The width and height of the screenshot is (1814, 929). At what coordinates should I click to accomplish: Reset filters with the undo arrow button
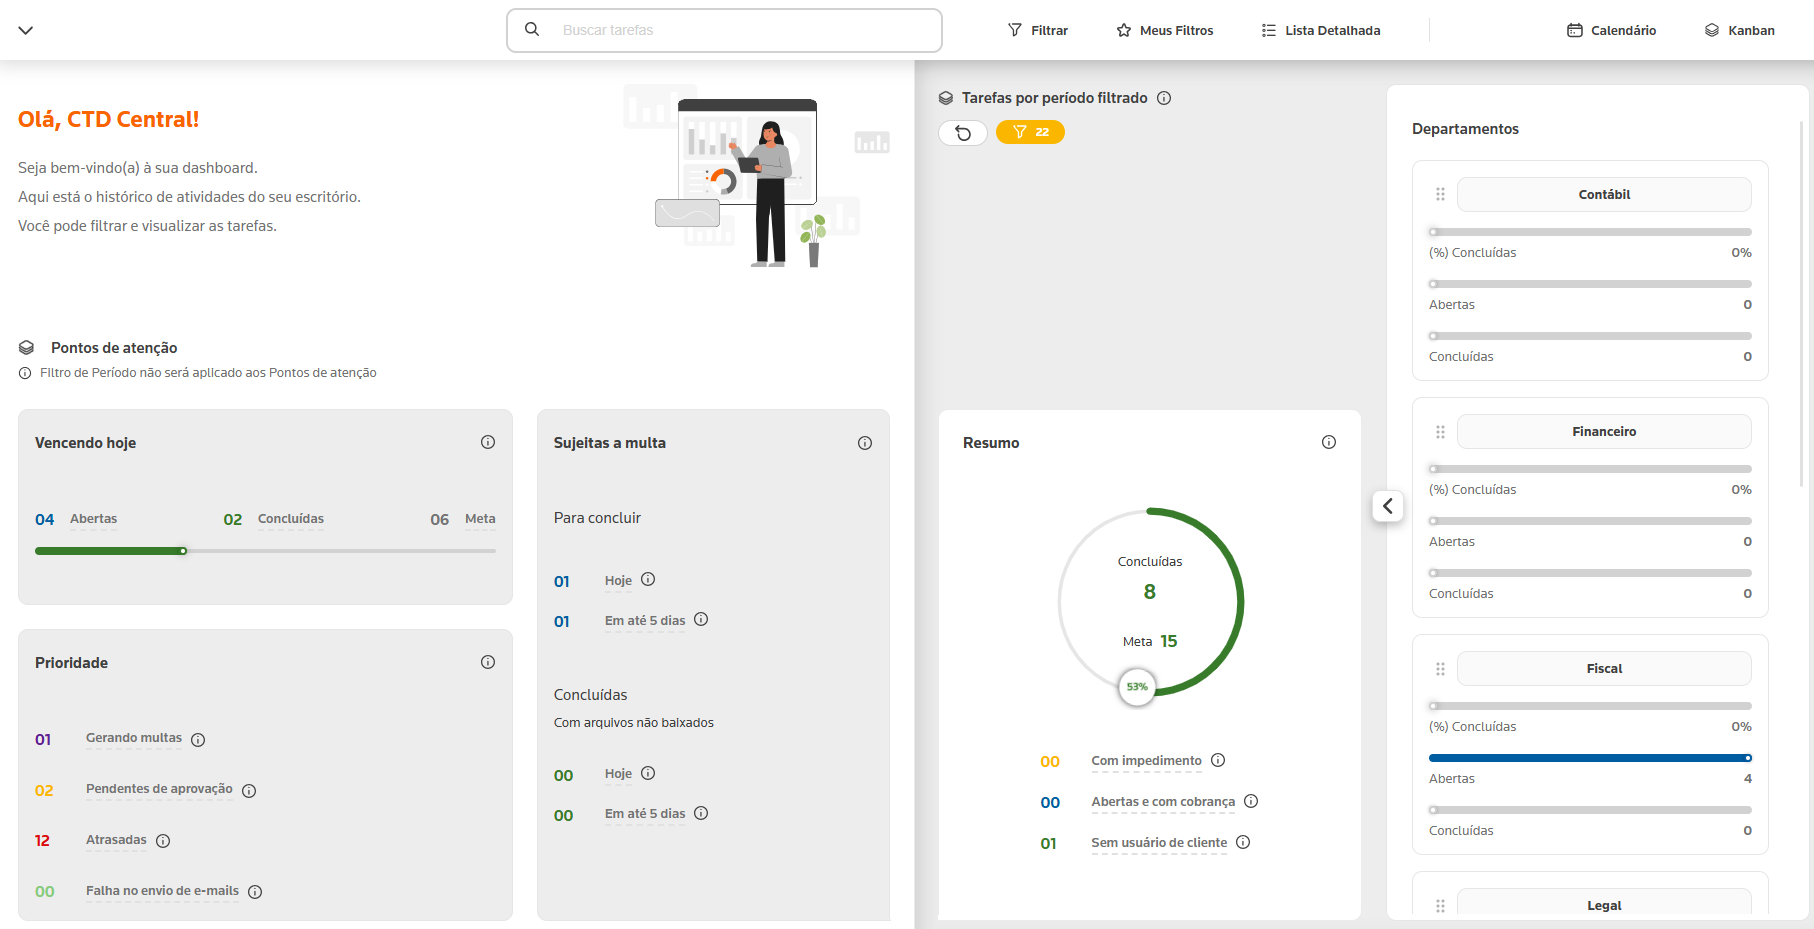tap(963, 132)
